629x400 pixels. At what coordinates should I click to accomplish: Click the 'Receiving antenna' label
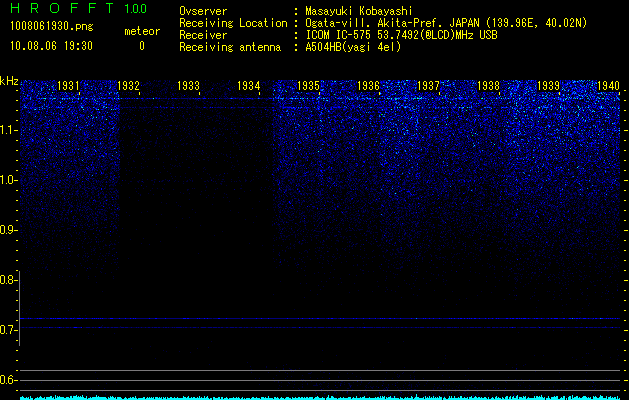click(x=230, y=47)
